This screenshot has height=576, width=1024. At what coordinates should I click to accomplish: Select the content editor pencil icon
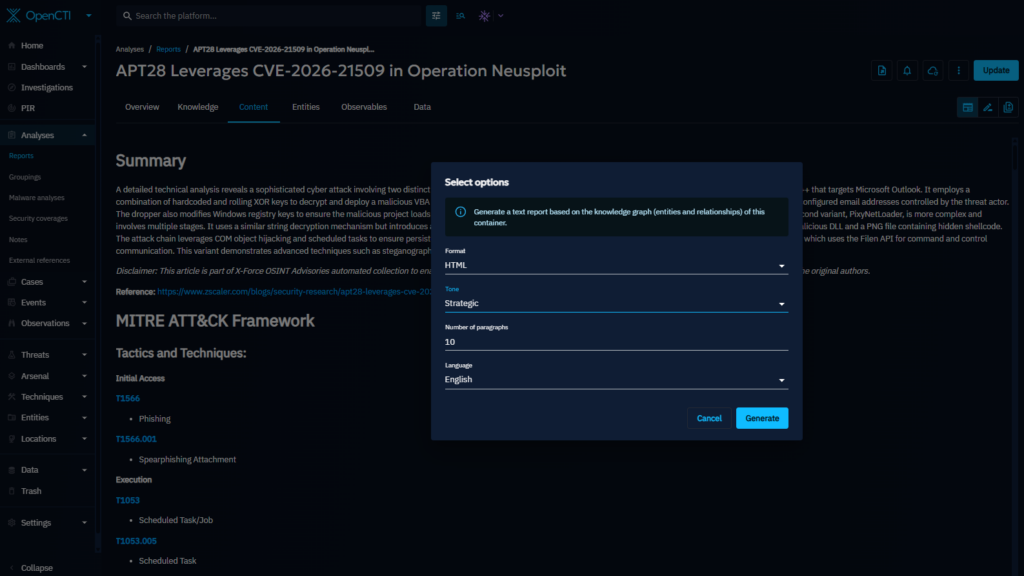[988, 108]
